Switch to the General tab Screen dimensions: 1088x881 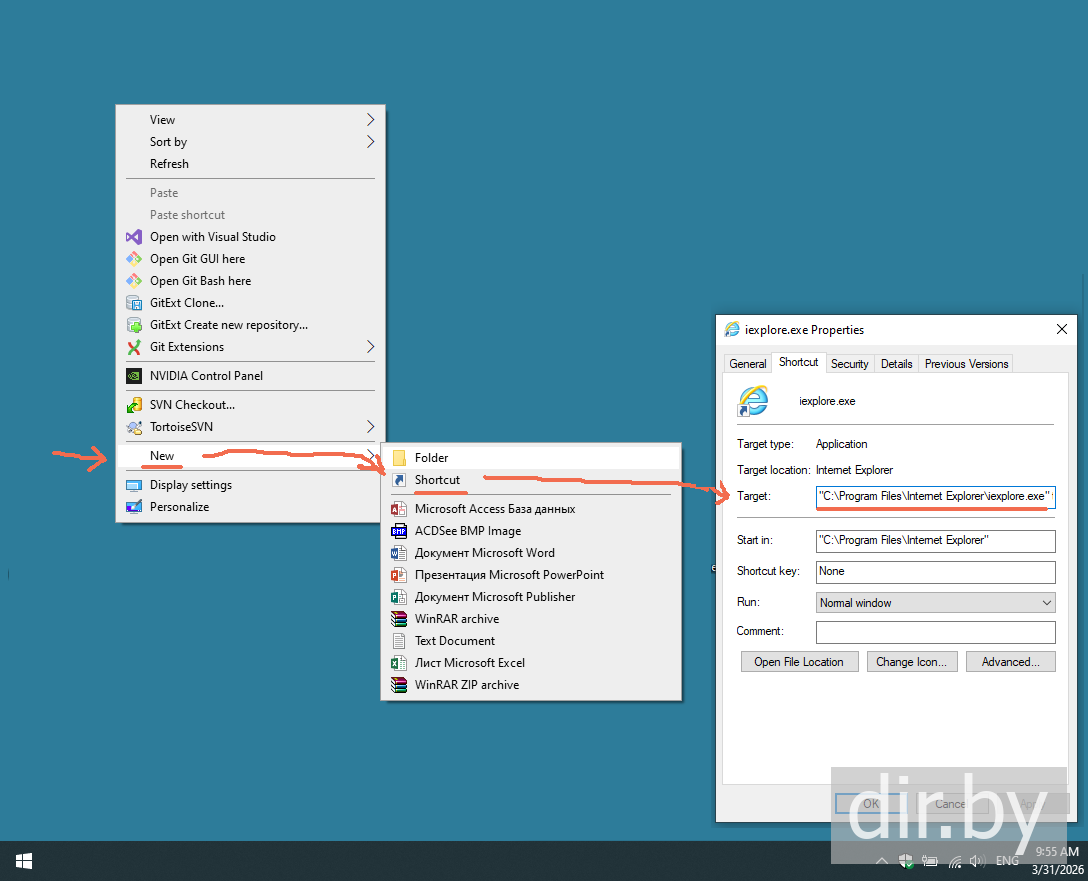pos(747,363)
